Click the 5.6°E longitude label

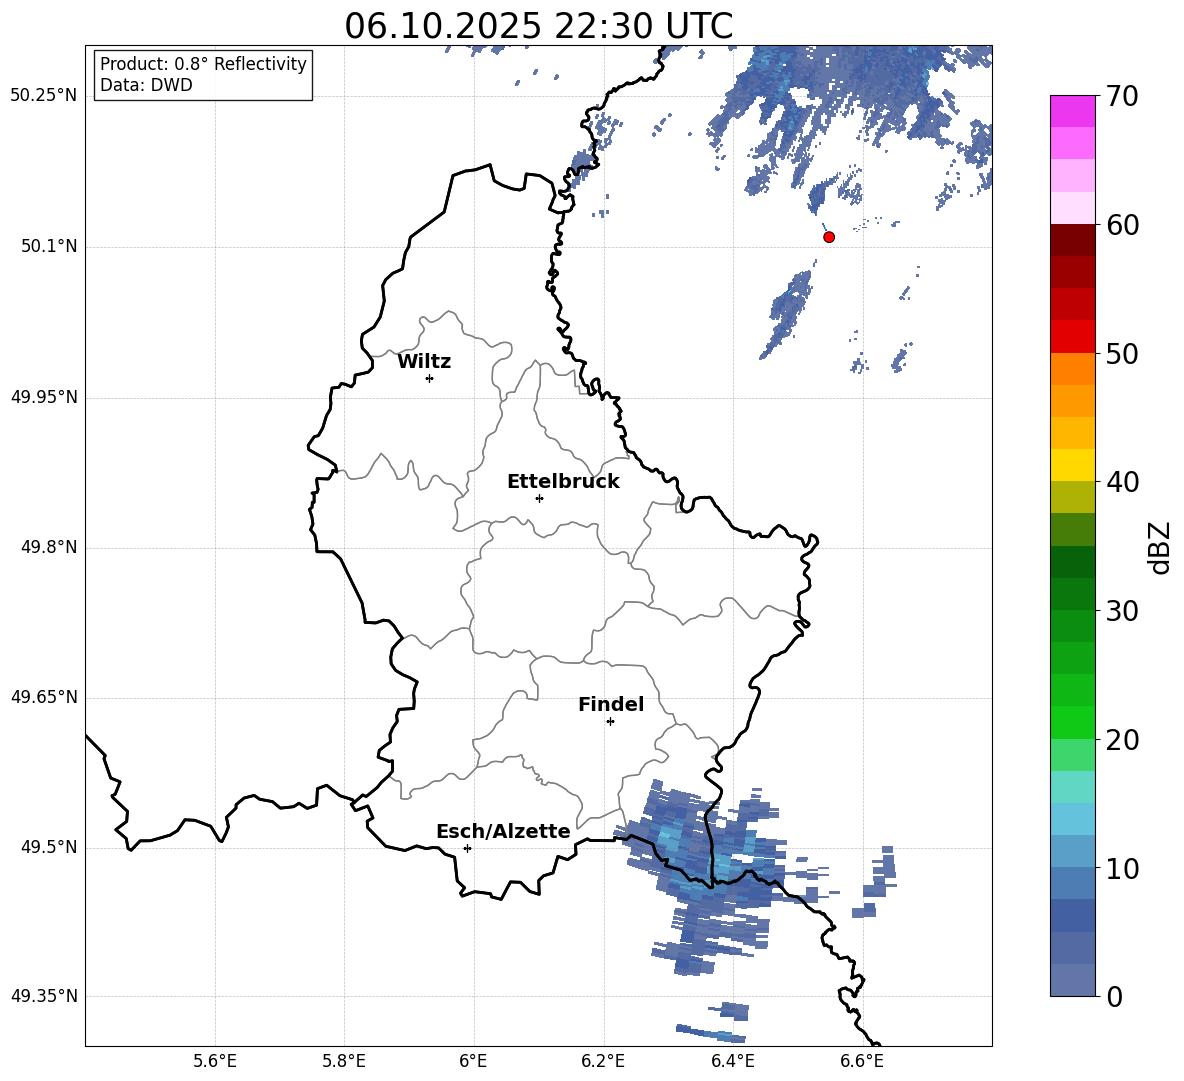(215, 1061)
